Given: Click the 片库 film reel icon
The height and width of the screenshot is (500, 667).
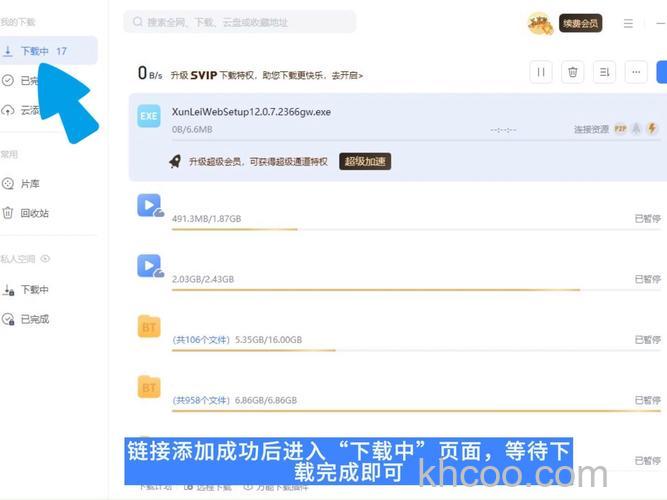Looking at the screenshot, I should [x=8, y=184].
